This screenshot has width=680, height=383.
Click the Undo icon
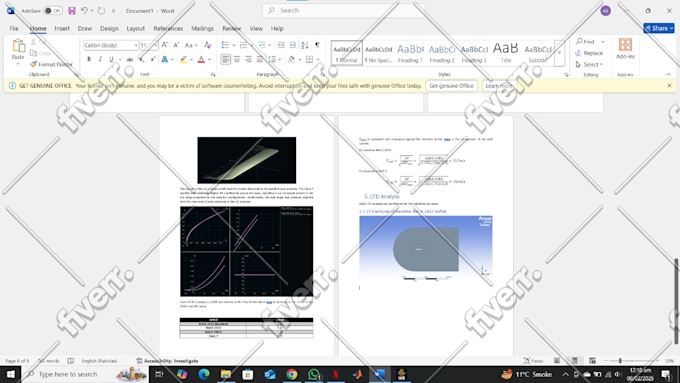pos(85,10)
